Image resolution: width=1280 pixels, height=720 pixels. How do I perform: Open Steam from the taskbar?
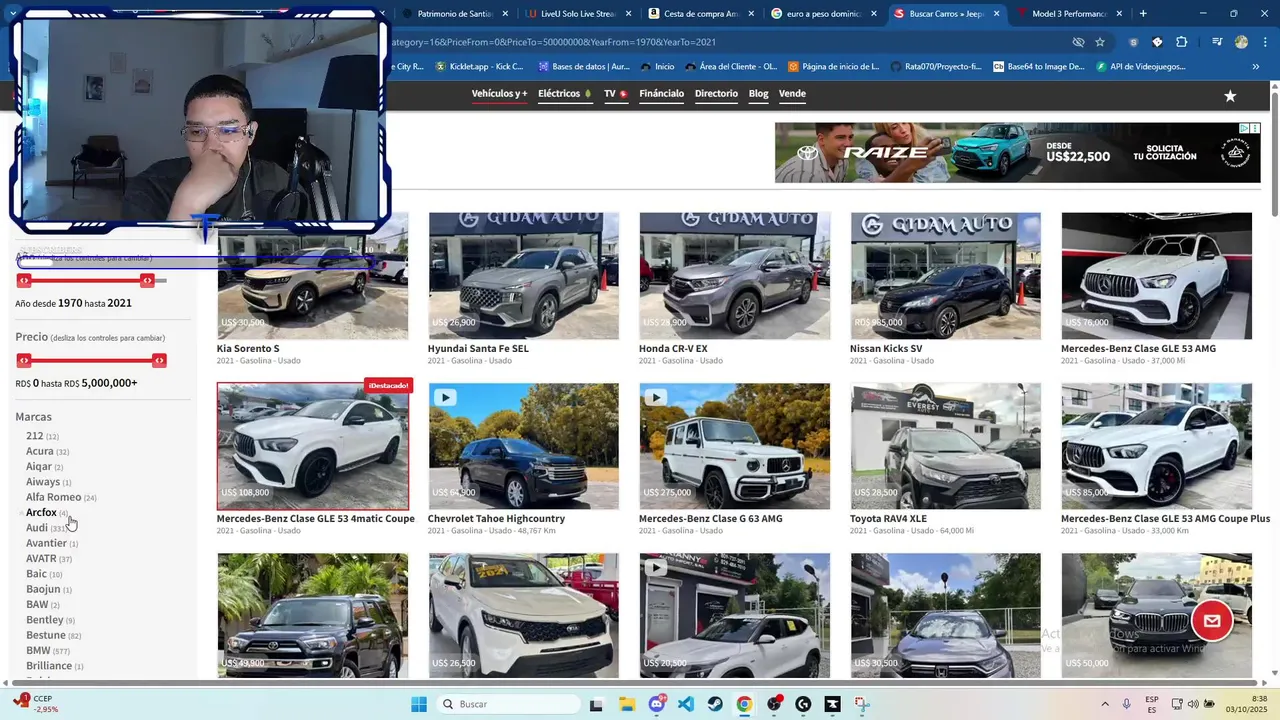[x=715, y=704]
